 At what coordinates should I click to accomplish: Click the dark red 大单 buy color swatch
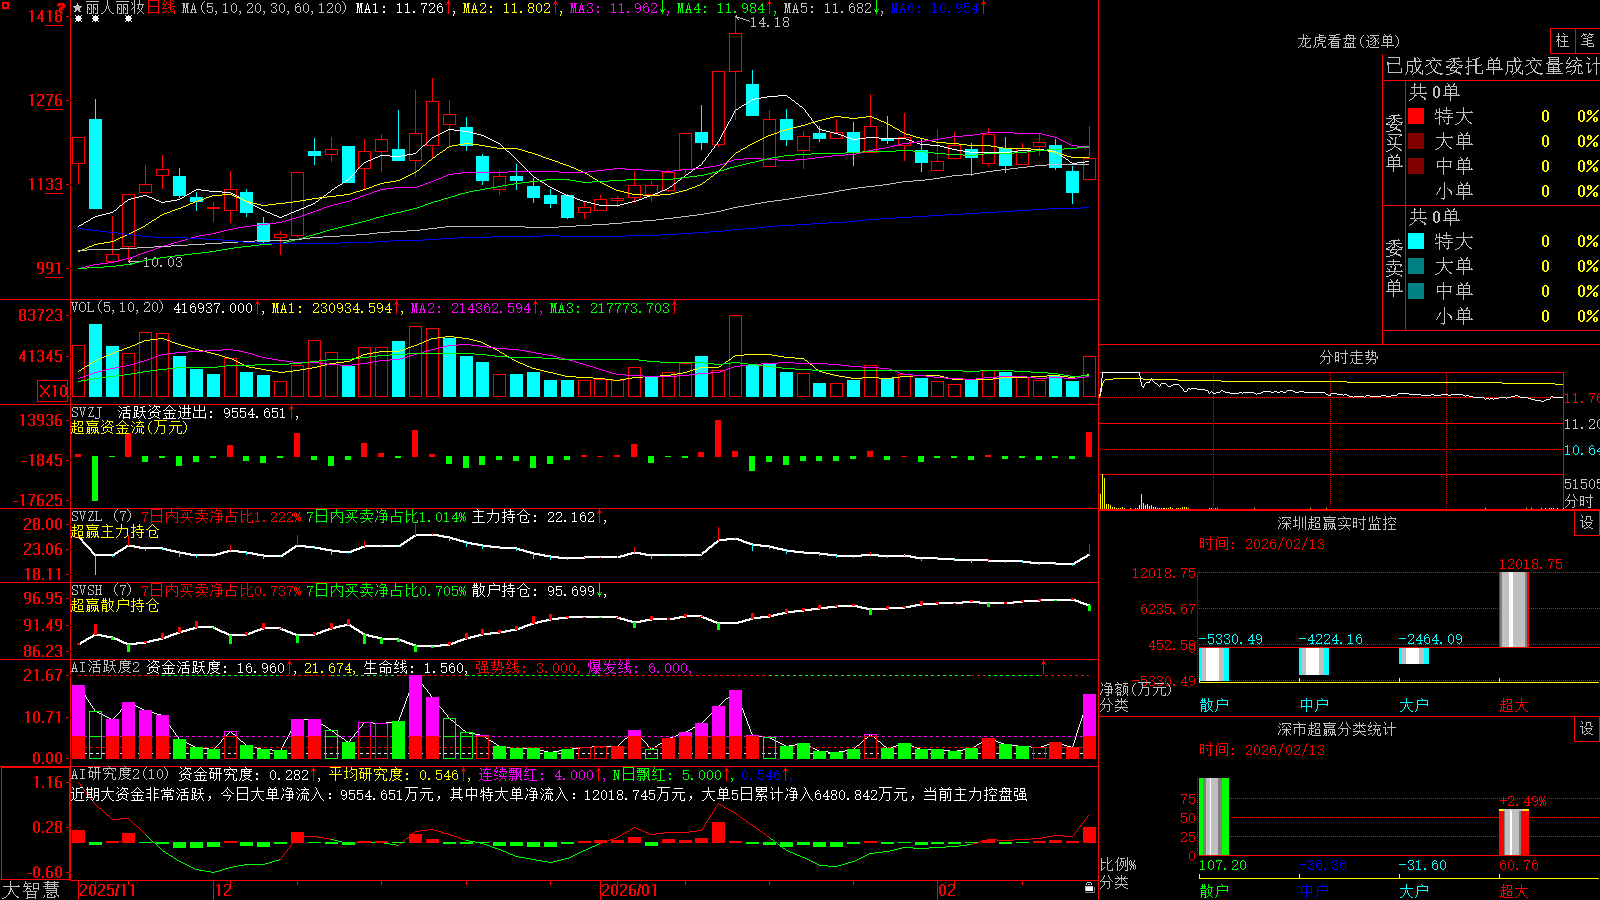(1416, 141)
